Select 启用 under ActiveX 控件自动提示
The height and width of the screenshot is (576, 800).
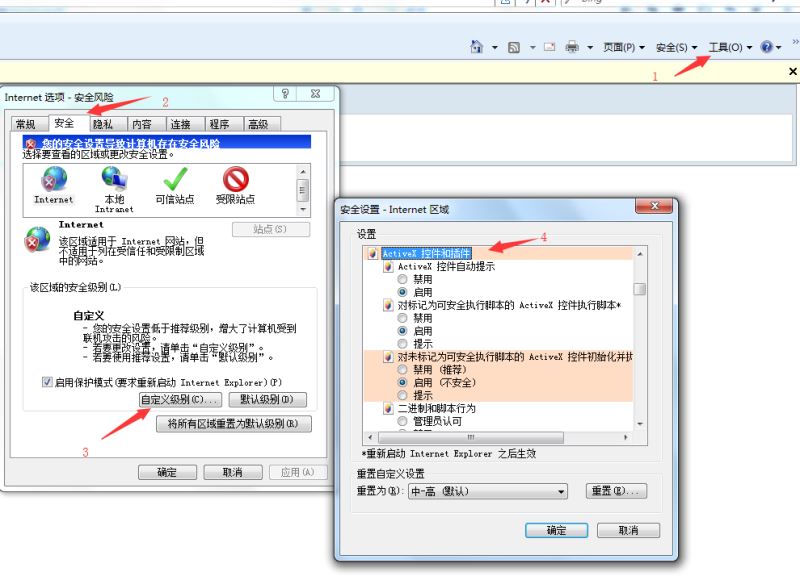pyautogui.click(x=403, y=292)
